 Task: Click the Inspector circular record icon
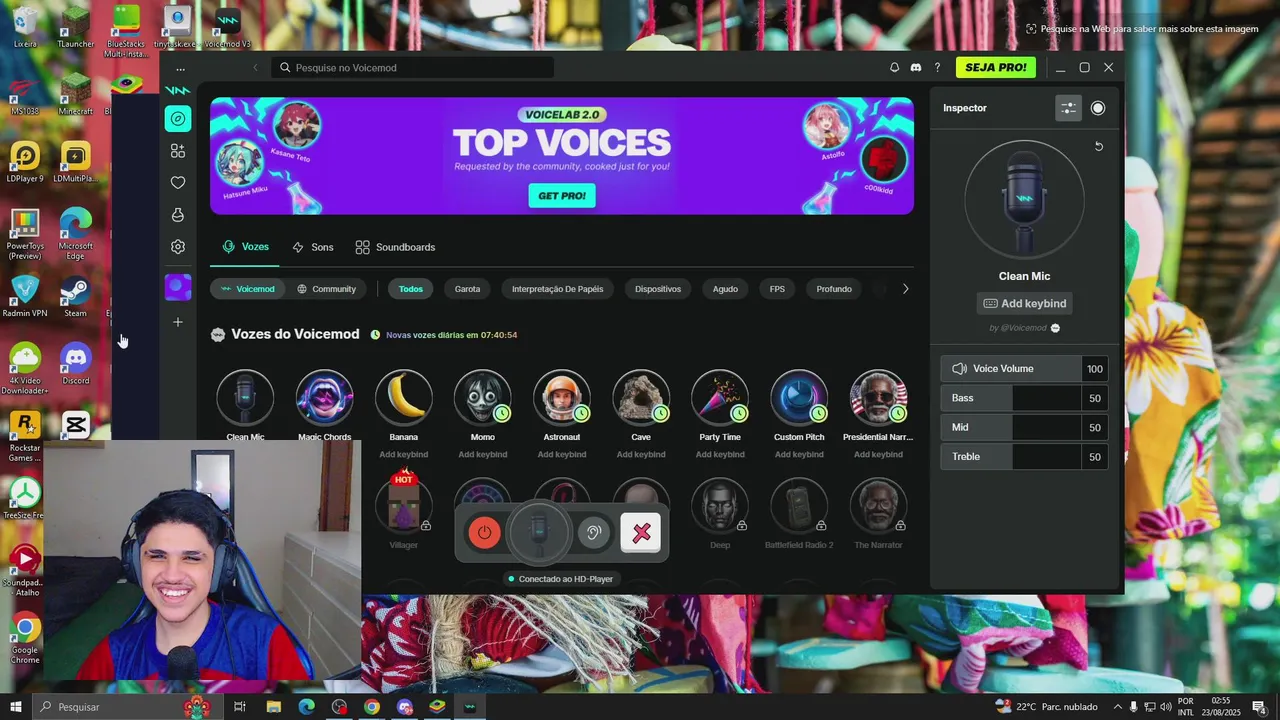click(1098, 108)
